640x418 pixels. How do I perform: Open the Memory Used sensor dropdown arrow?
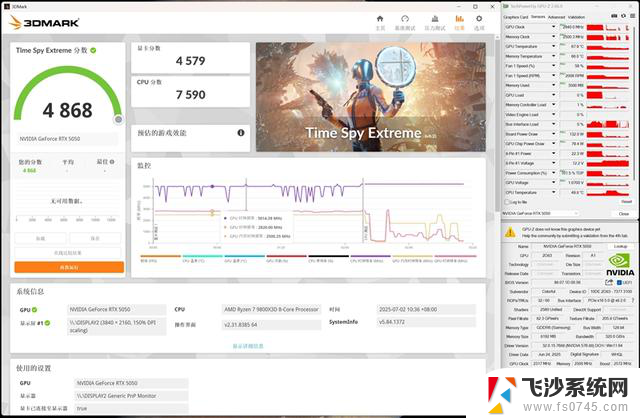[554, 85]
